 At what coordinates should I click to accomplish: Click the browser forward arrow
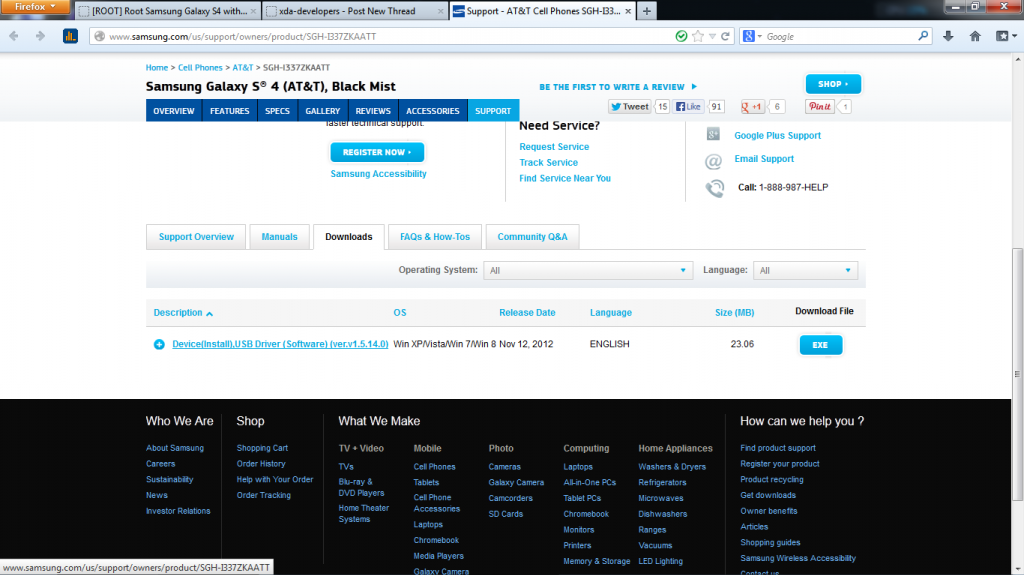tap(40, 36)
